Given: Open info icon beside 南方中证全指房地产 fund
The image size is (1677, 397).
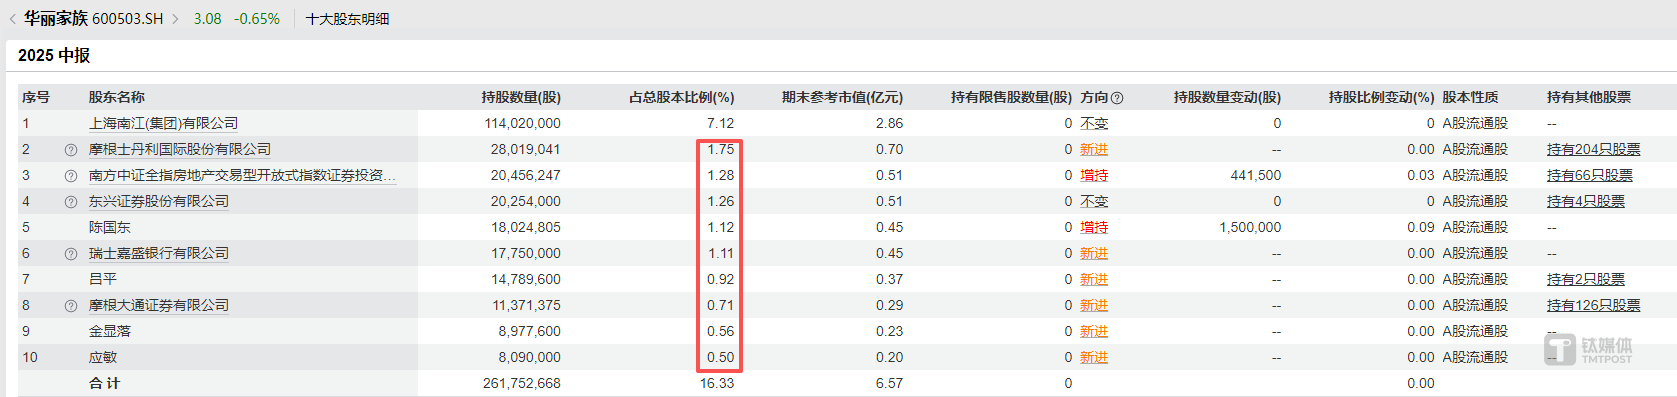Looking at the screenshot, I should pos(71,176).
